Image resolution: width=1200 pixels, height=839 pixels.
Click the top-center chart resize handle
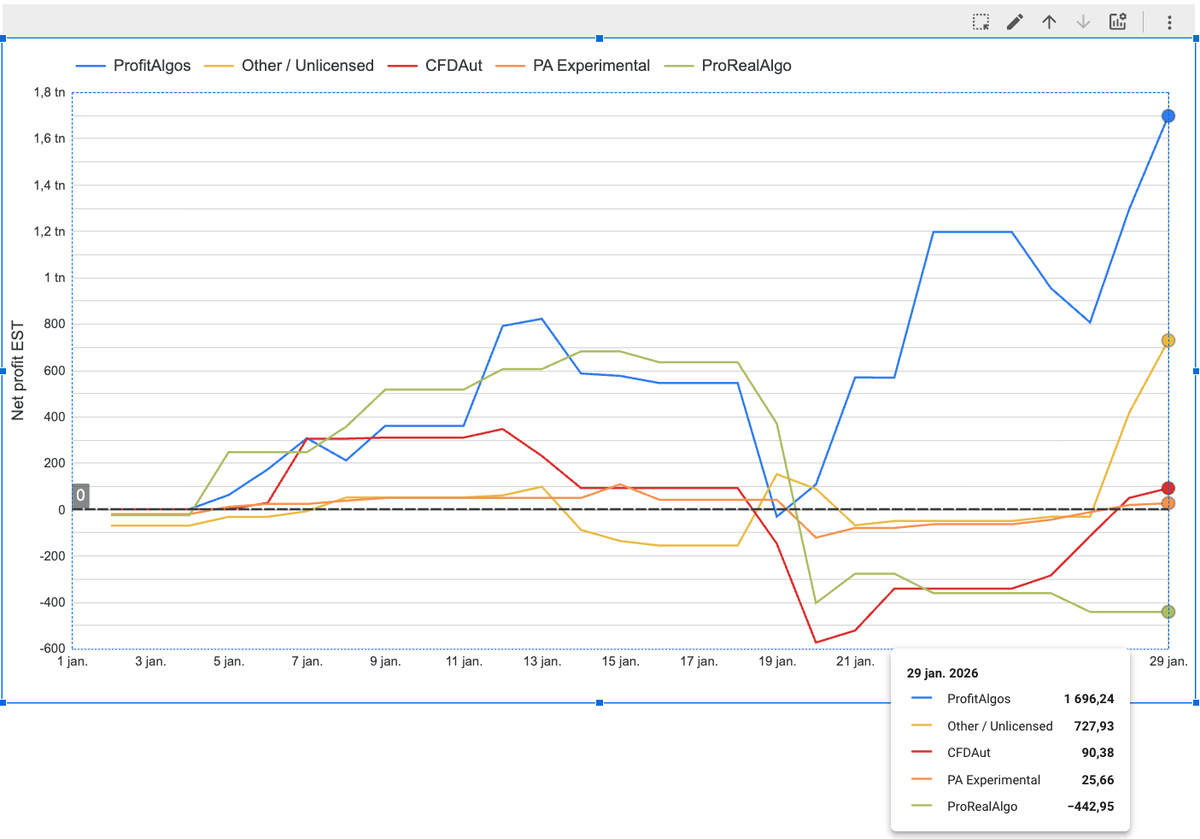[600, 38]
